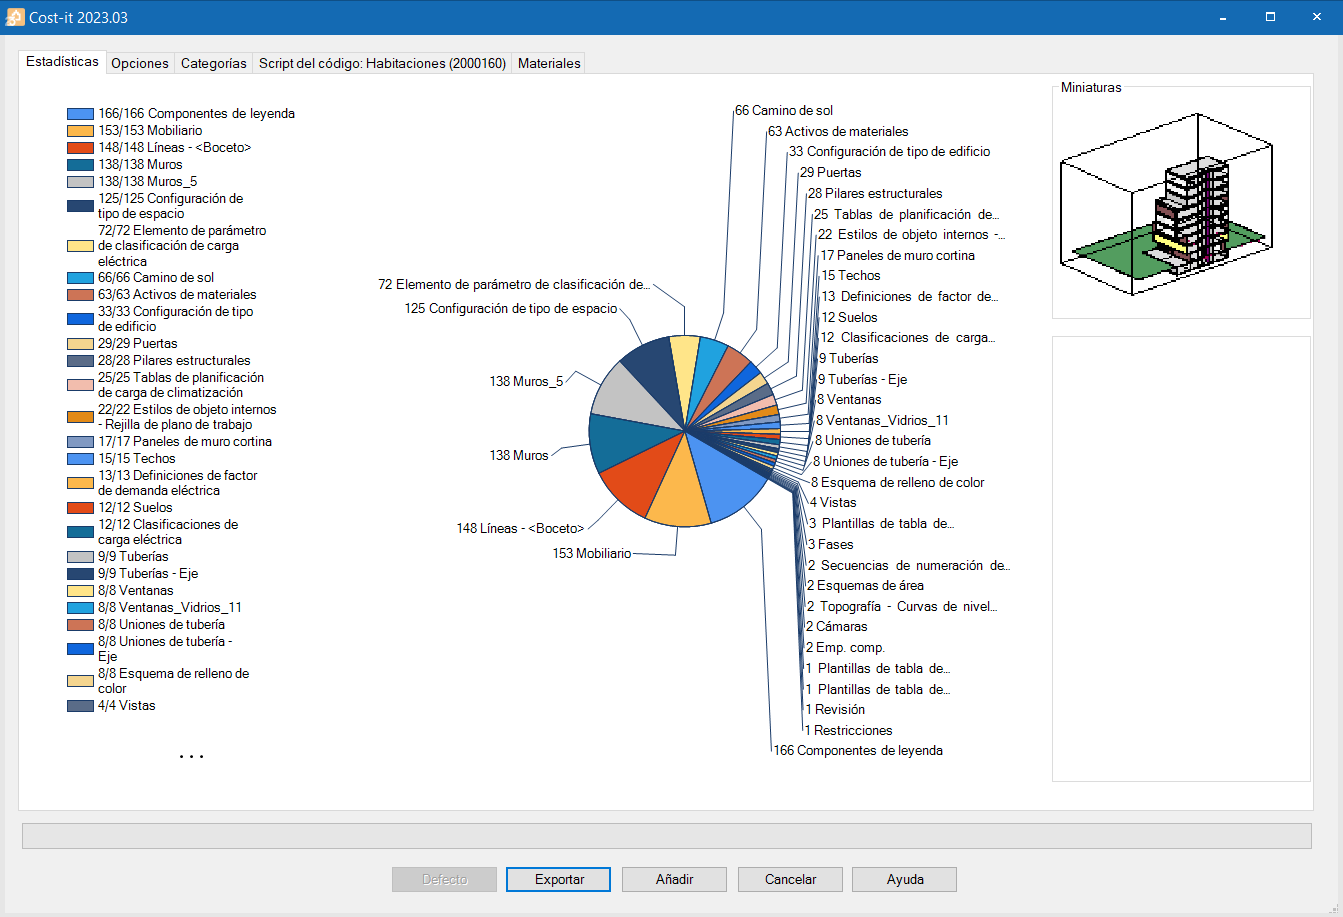Click chart label '4 Vistas'
This screenshot has height=917, width=1343.
[833, 502]
